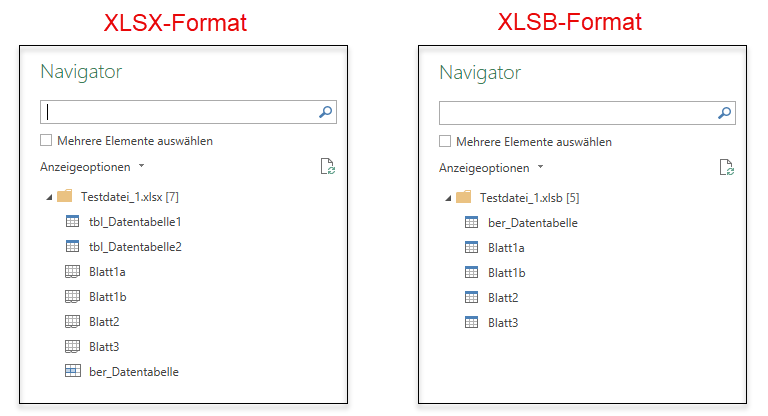Click the Testdatei_1.xlsb folder icon
Viewport: 768px width, 416px height.
tap(463, 197)
